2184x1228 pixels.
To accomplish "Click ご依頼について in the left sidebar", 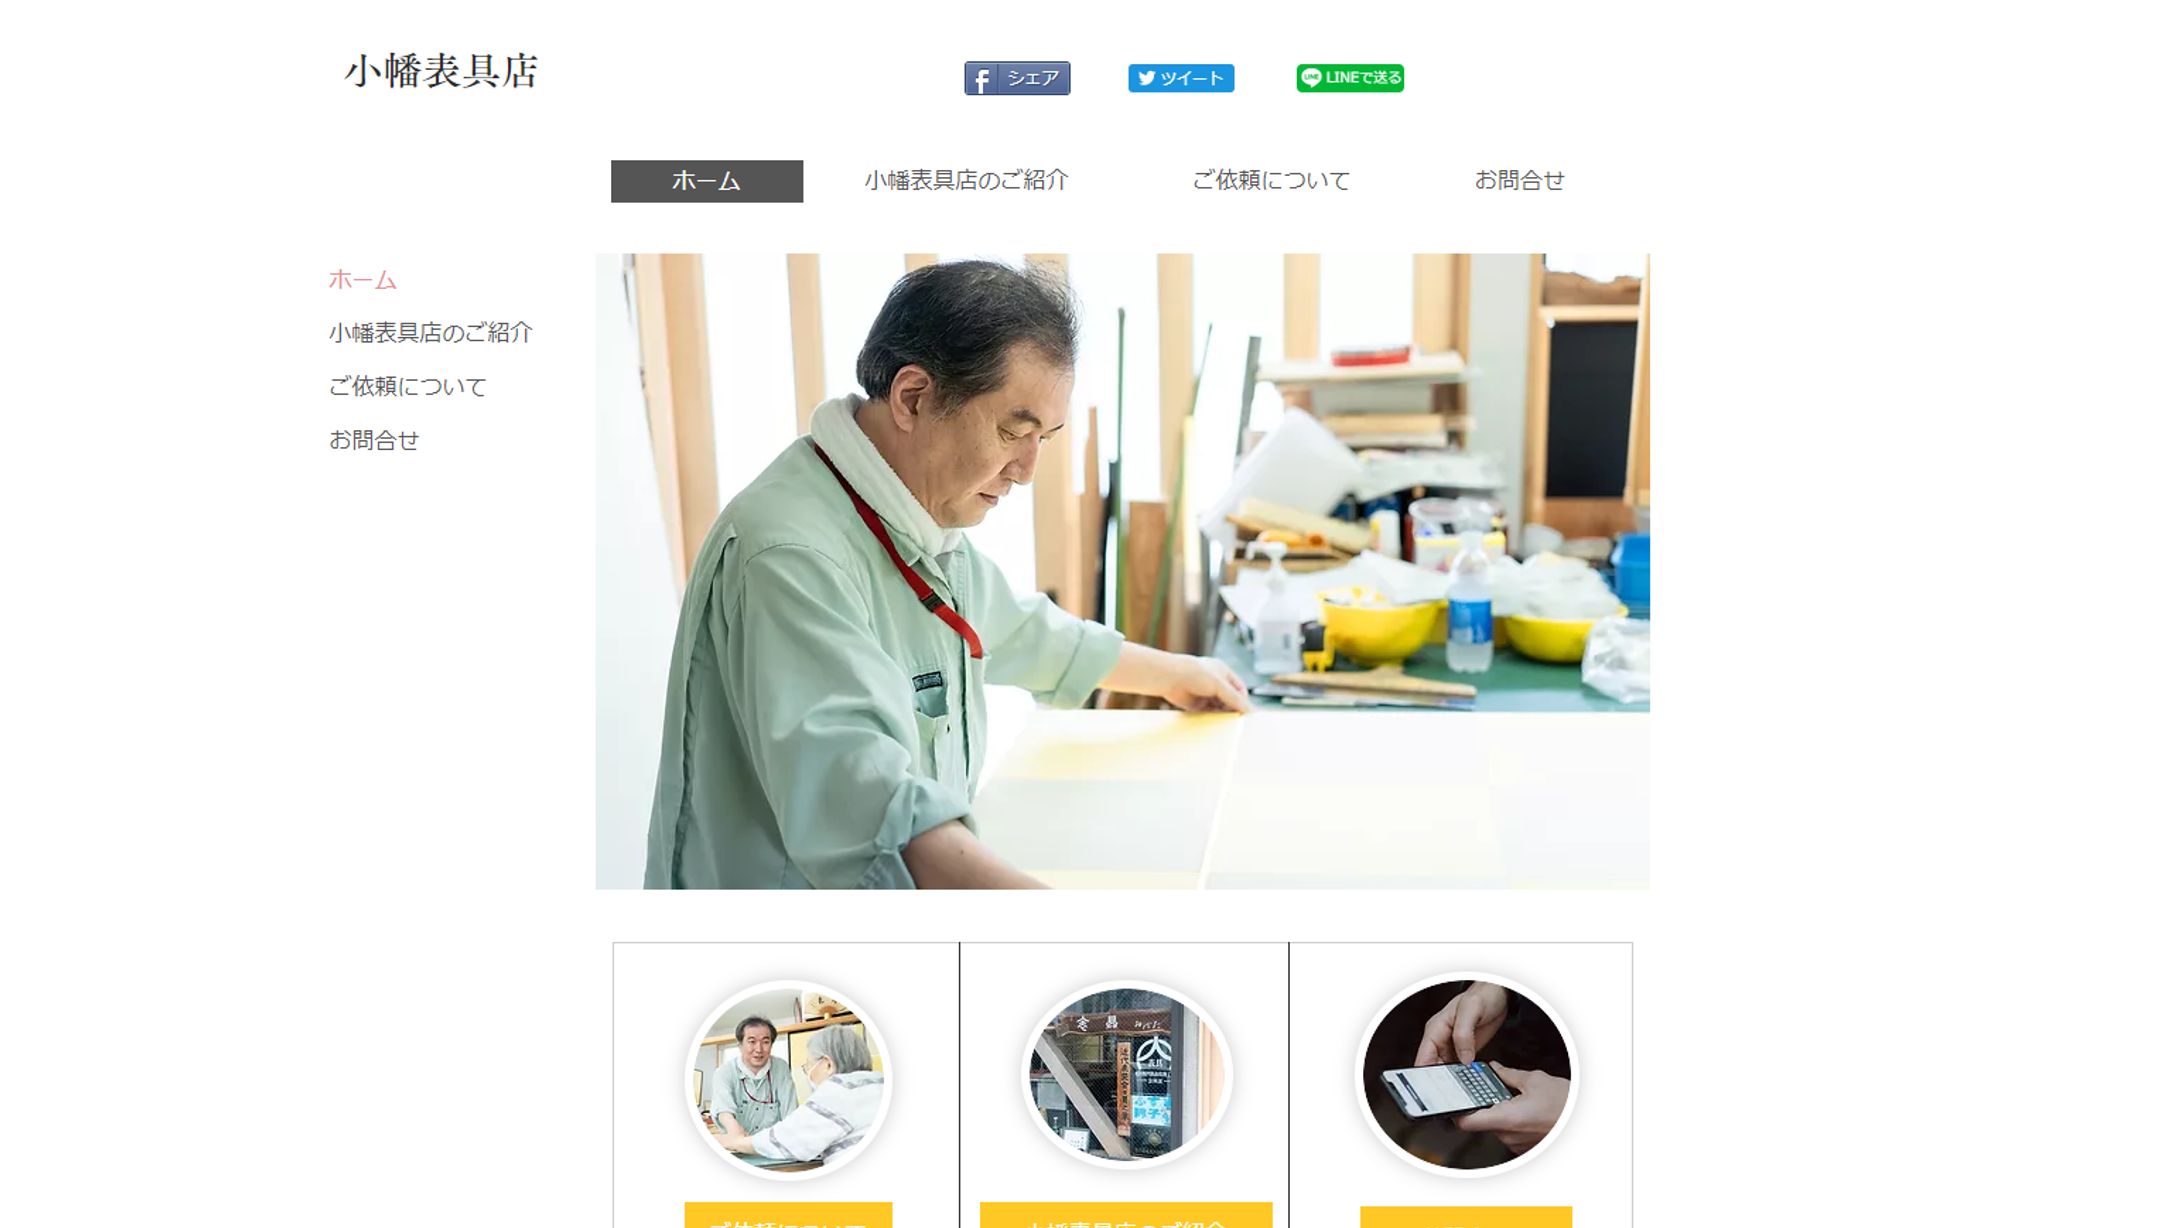I will pos(407,387).
